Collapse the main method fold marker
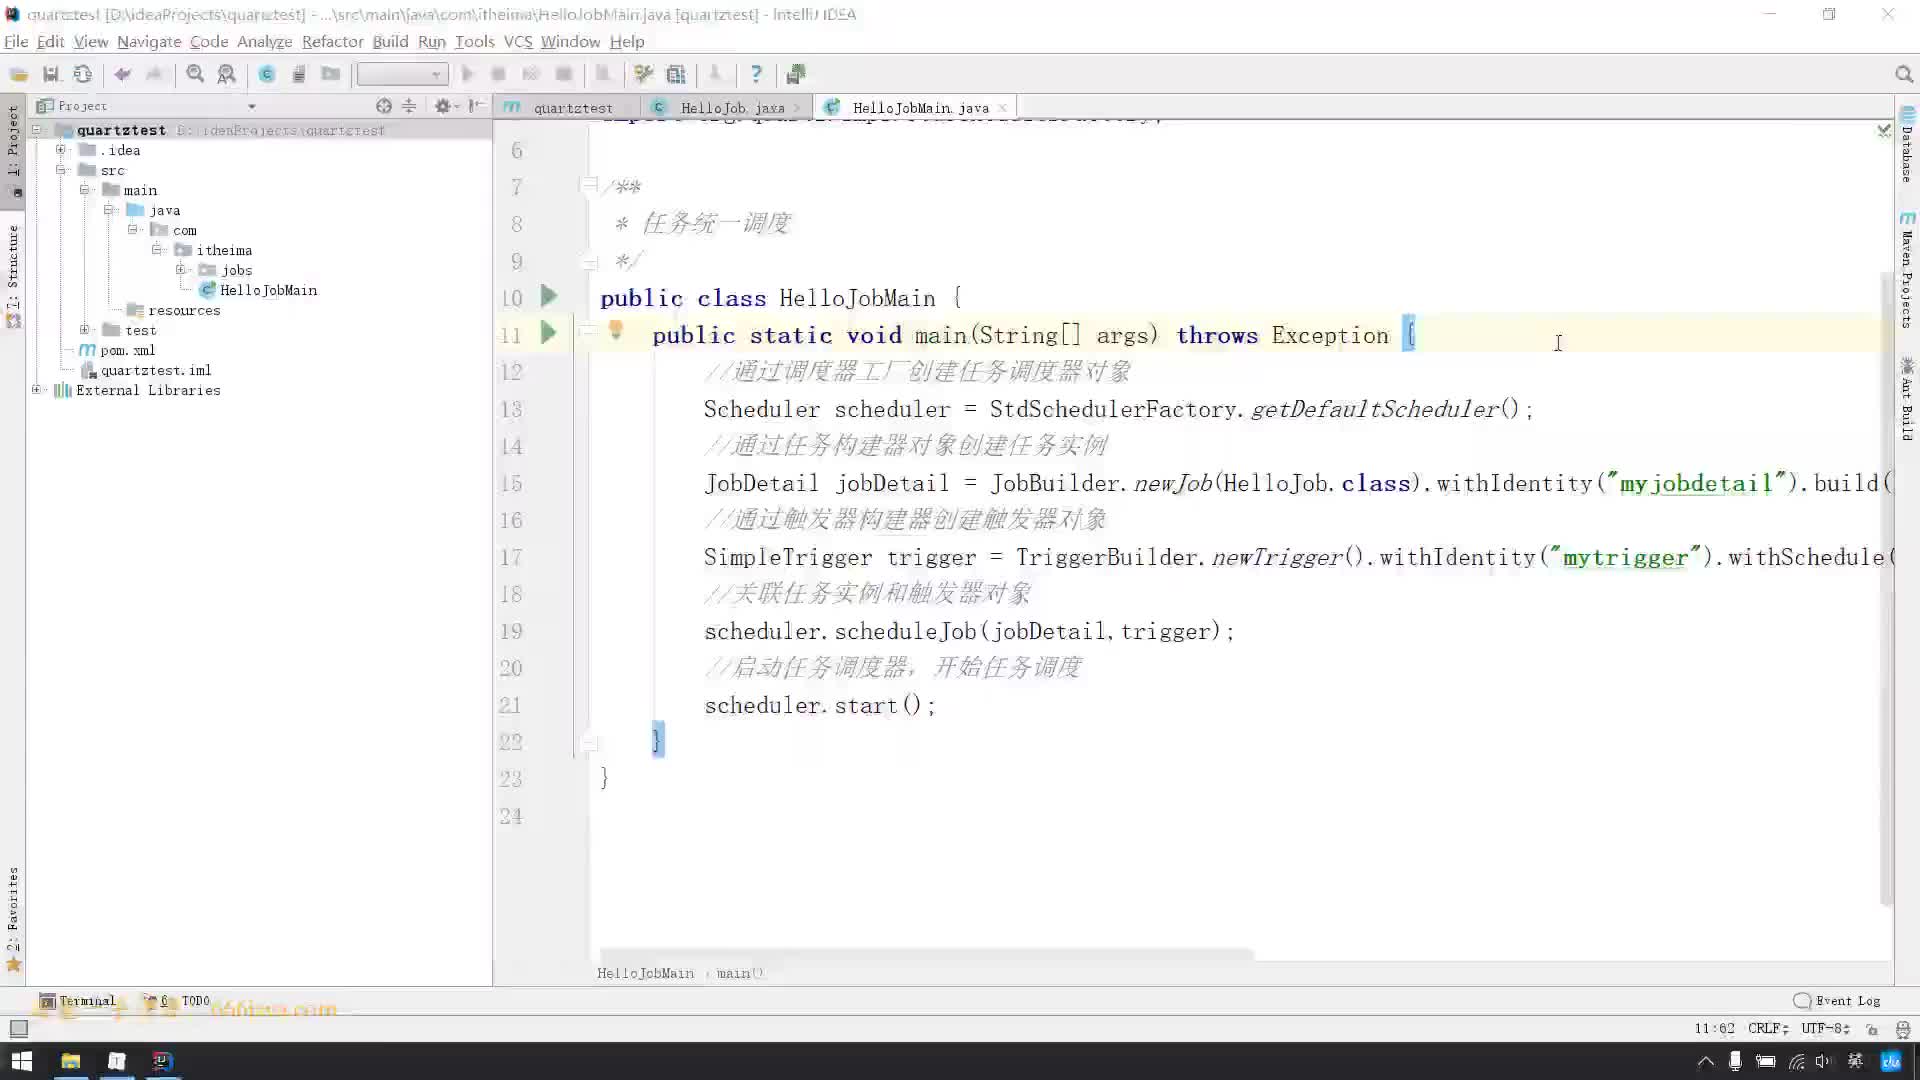 point(589,331)
